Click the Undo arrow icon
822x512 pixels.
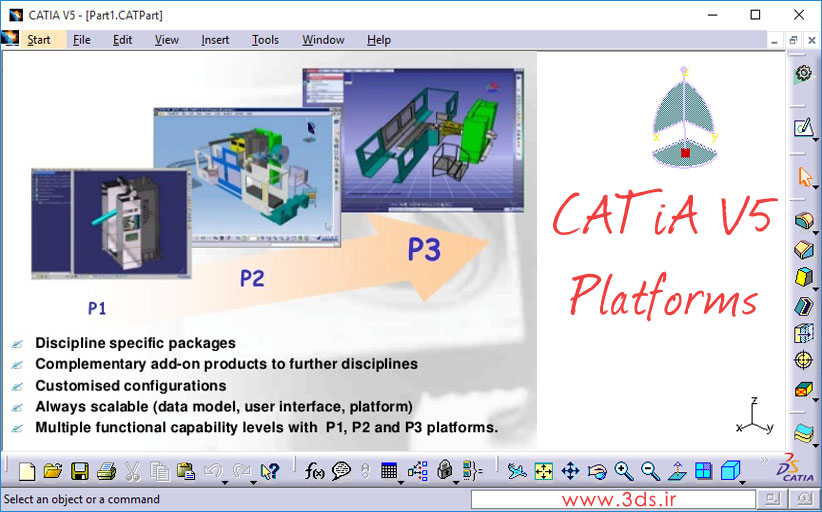(x=212, y=471)
